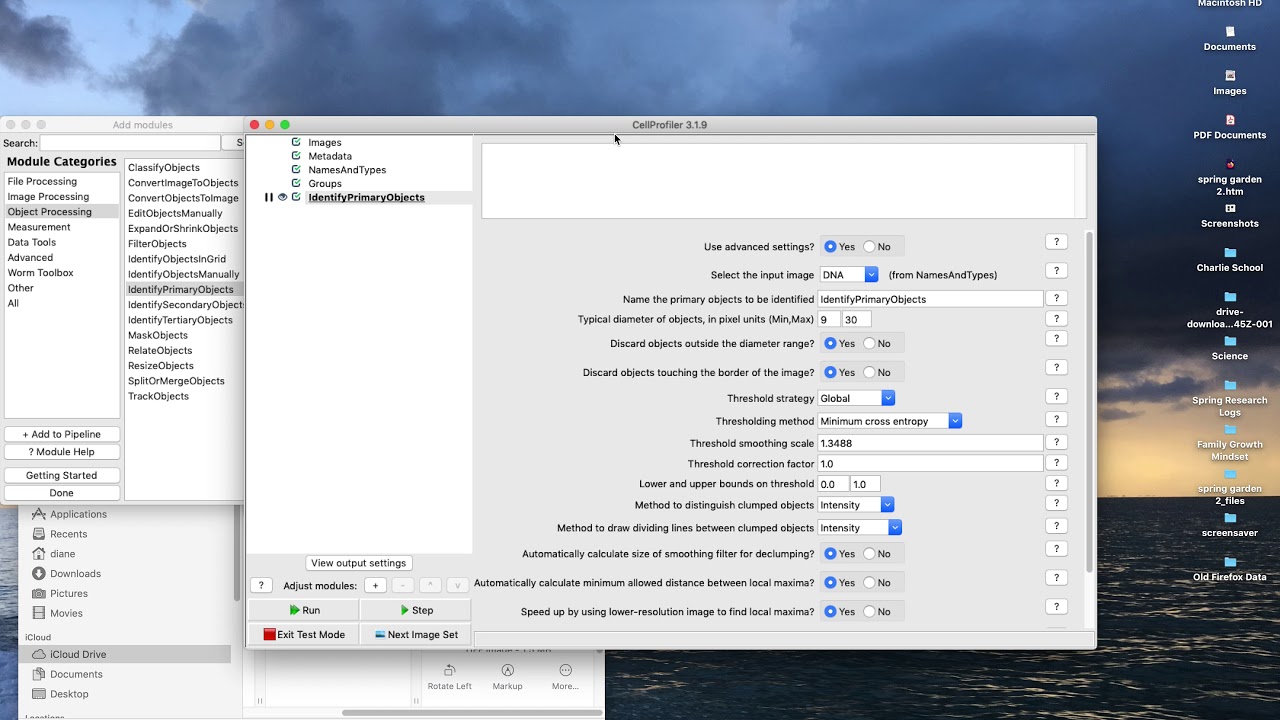Click Next Image Set button
Viewport: 1280px width, 720px height.
coord(416,634)
